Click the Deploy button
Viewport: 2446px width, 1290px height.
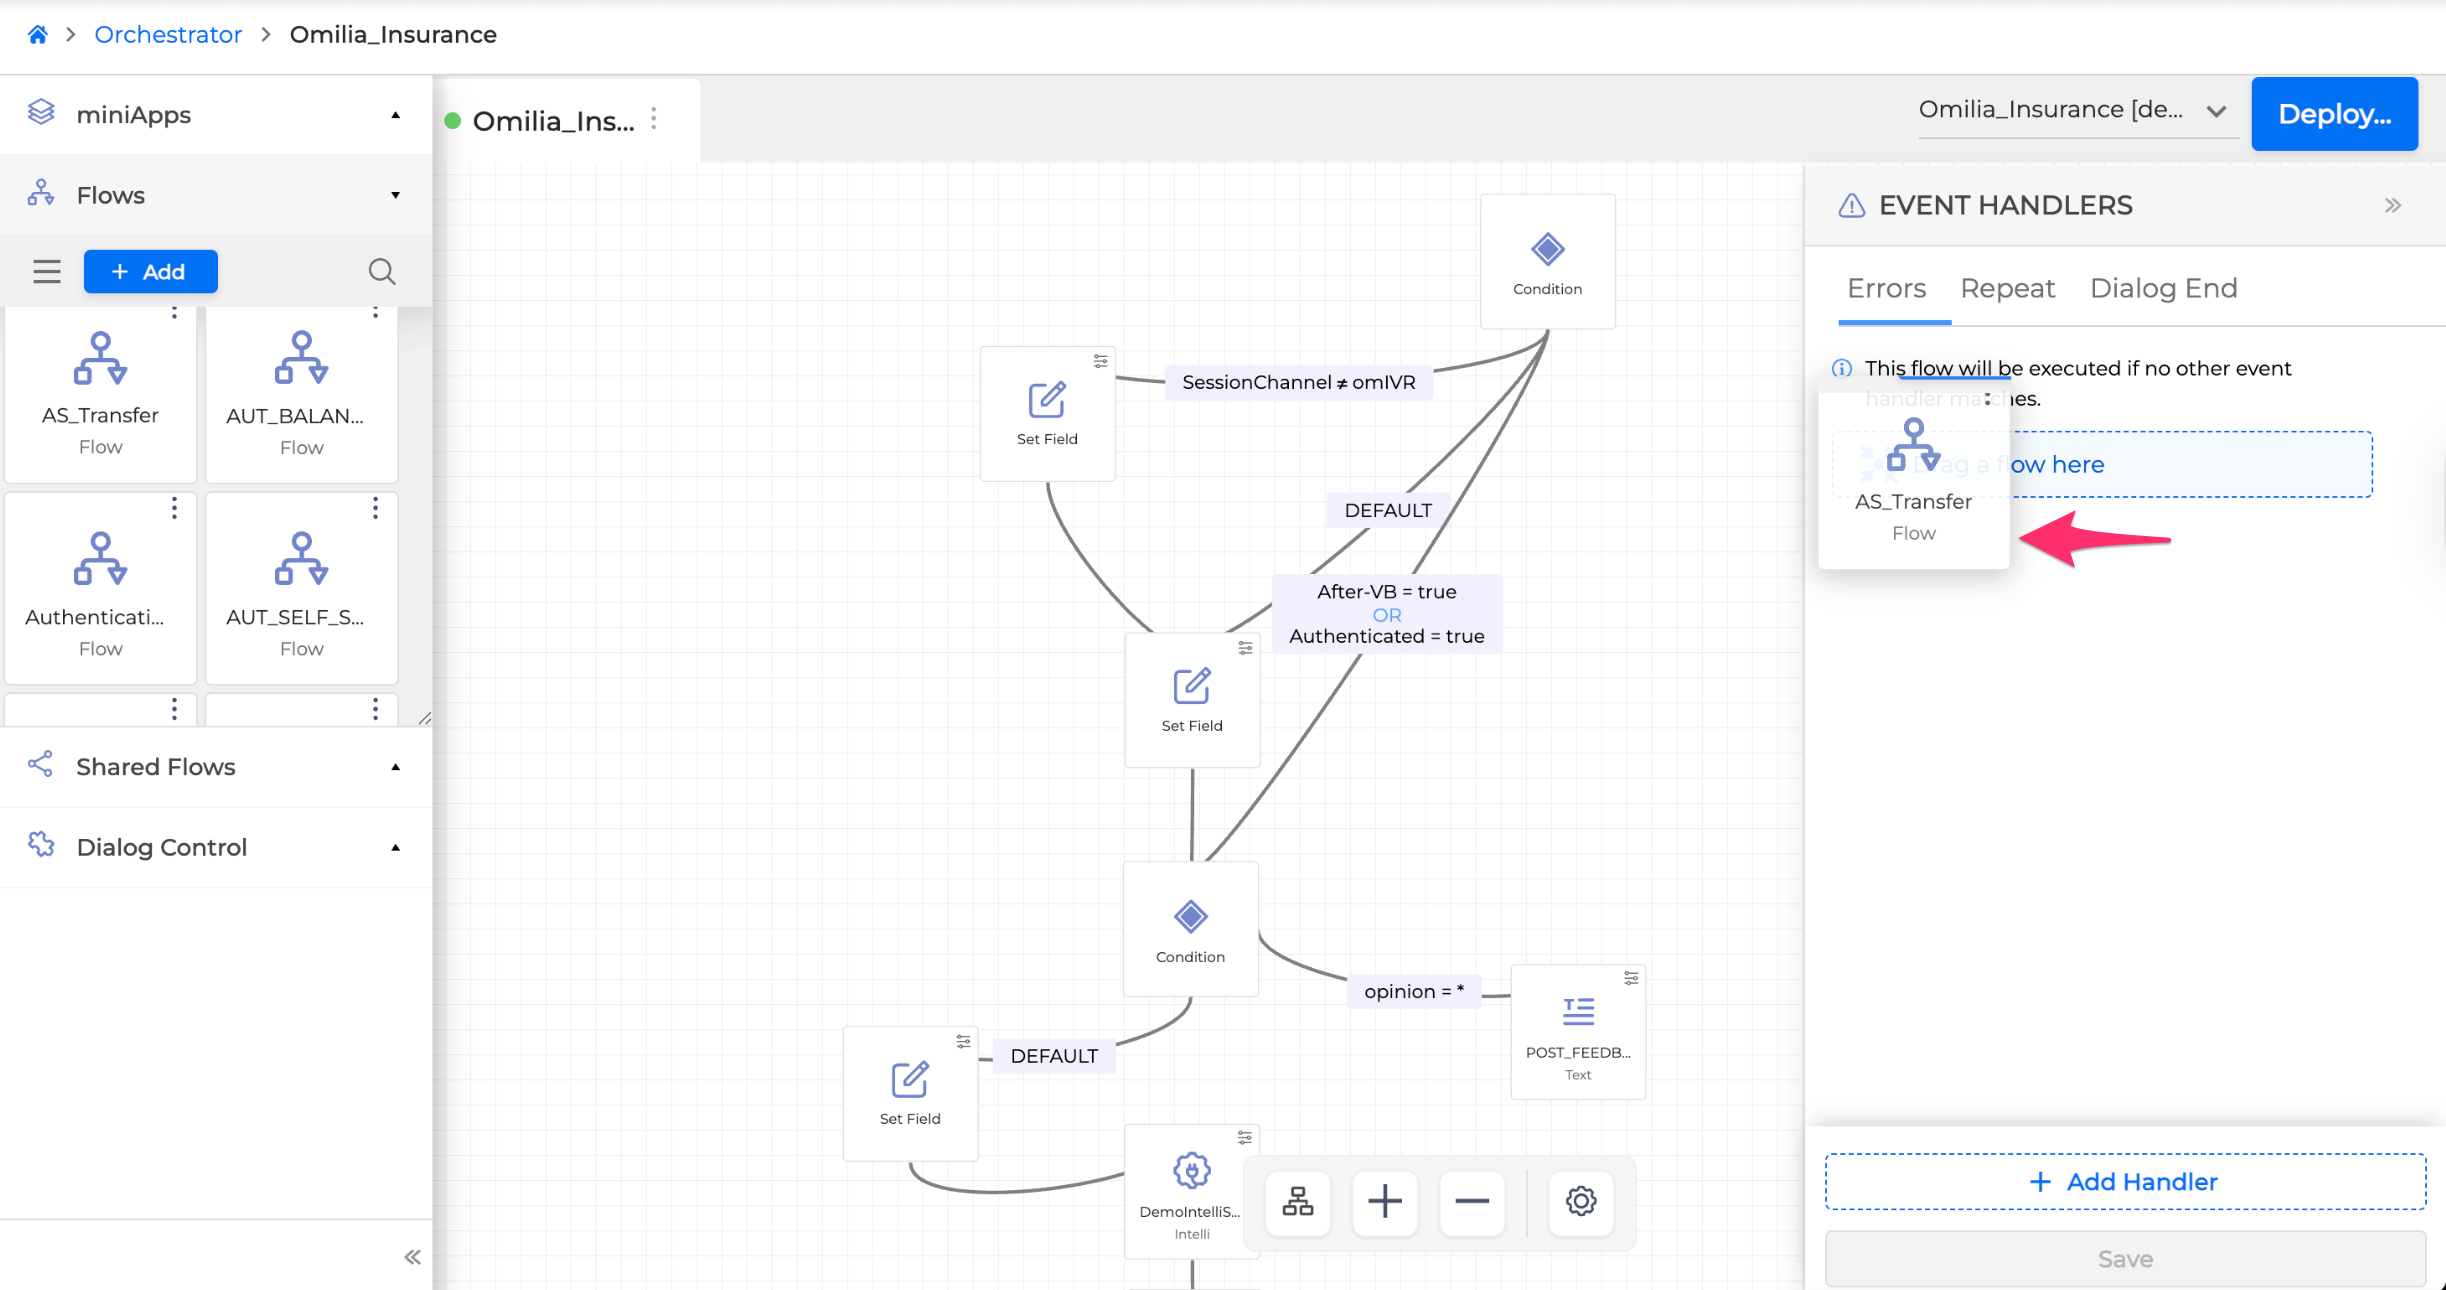click(x=2334, y=115)
